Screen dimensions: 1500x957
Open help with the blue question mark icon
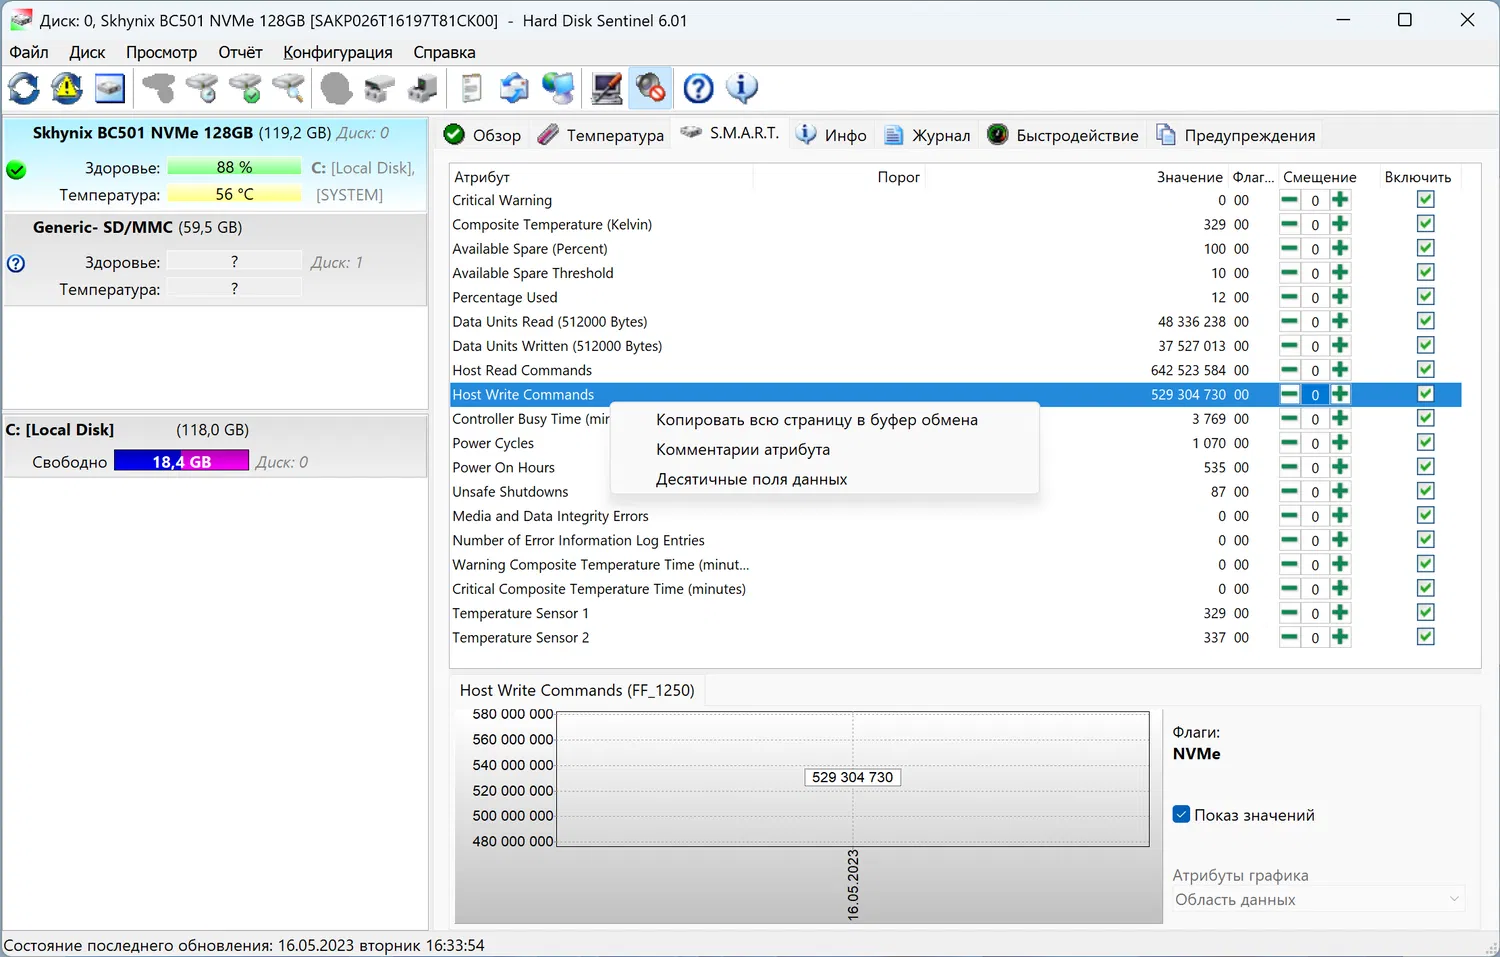click(698, 89)
